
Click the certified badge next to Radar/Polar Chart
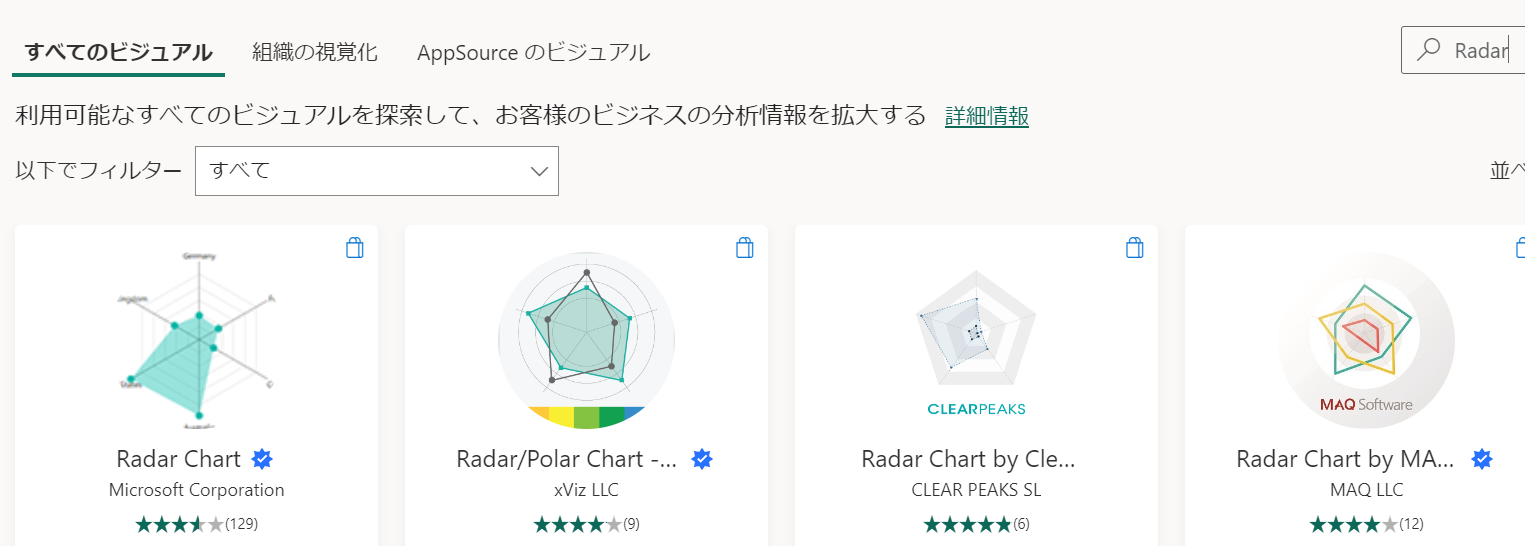tap(702, 459)
